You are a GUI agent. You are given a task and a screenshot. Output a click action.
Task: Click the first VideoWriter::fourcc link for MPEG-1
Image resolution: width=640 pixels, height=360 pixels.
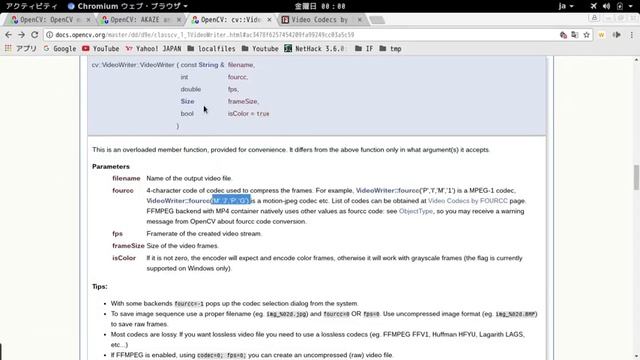tap(387, 191)
